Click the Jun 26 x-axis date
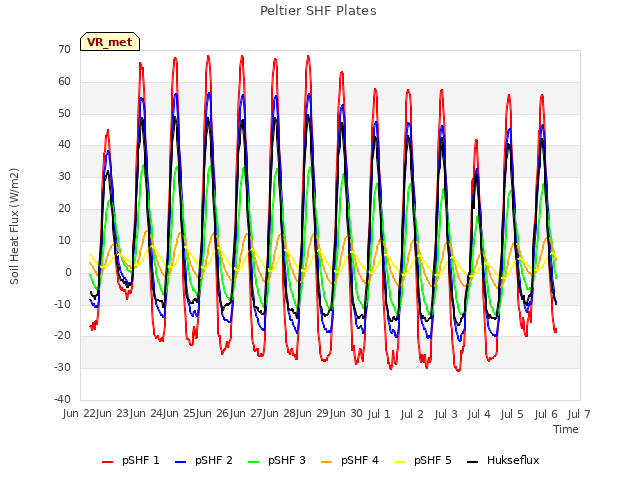The width and height of the screenshot is (640, 480). pyautogui.click(x=213, y=414)
